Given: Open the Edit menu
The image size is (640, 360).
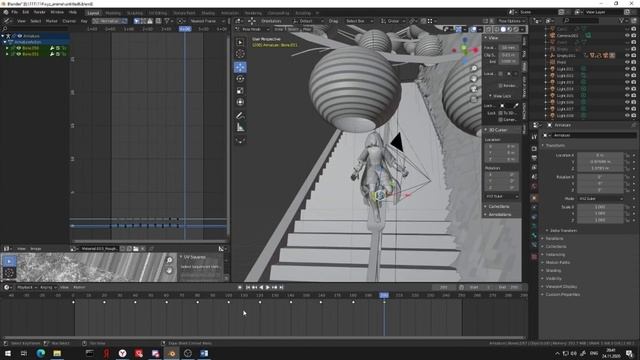Looking at the screenshot, I should coord(26,12).
